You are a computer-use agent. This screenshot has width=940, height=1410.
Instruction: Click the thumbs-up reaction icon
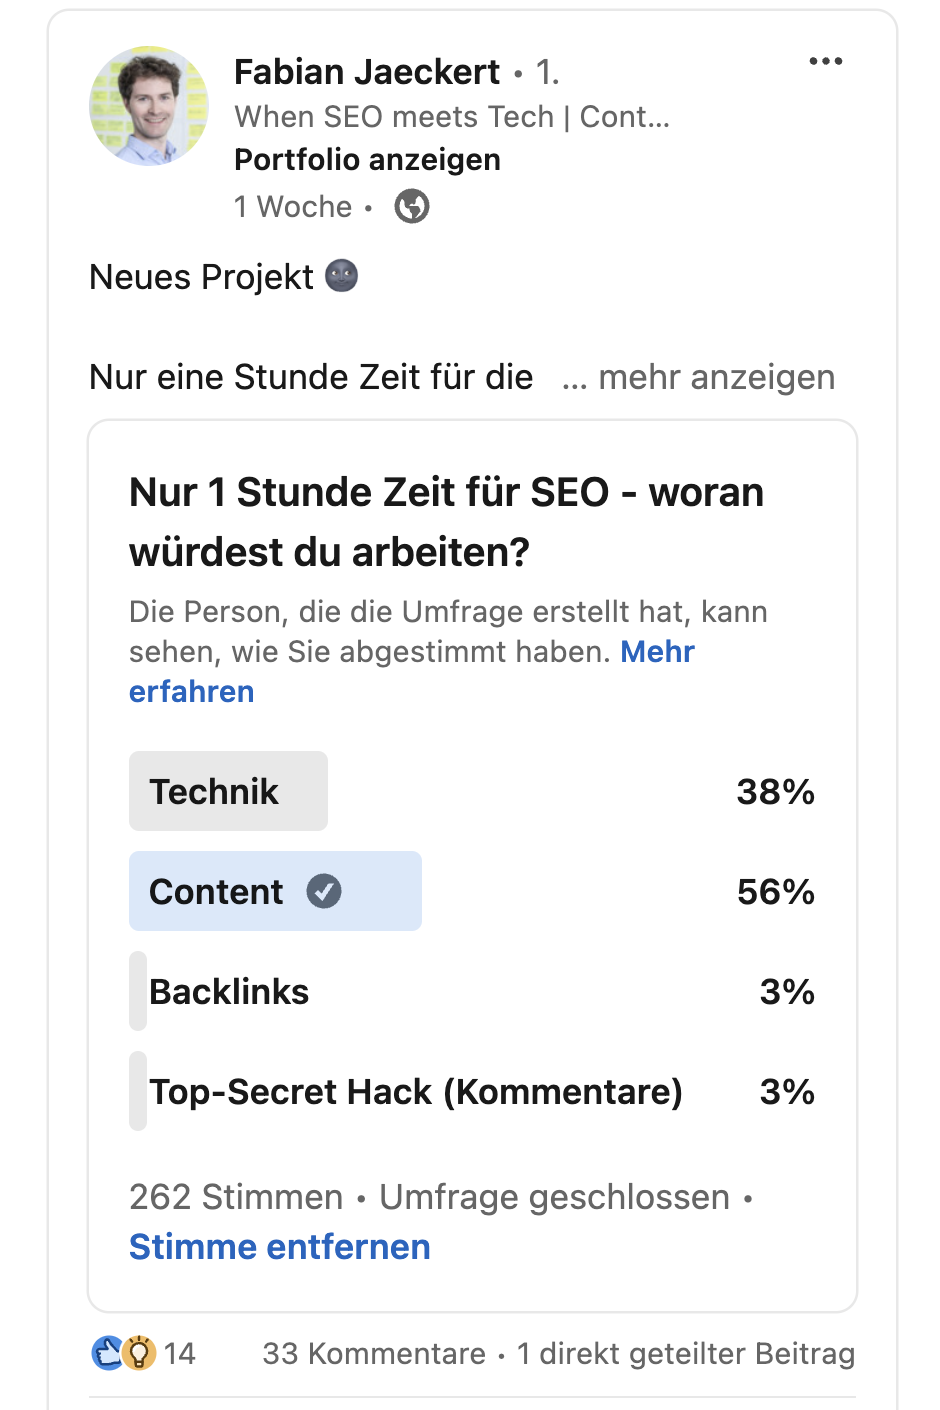click(x=106, y=1353)
